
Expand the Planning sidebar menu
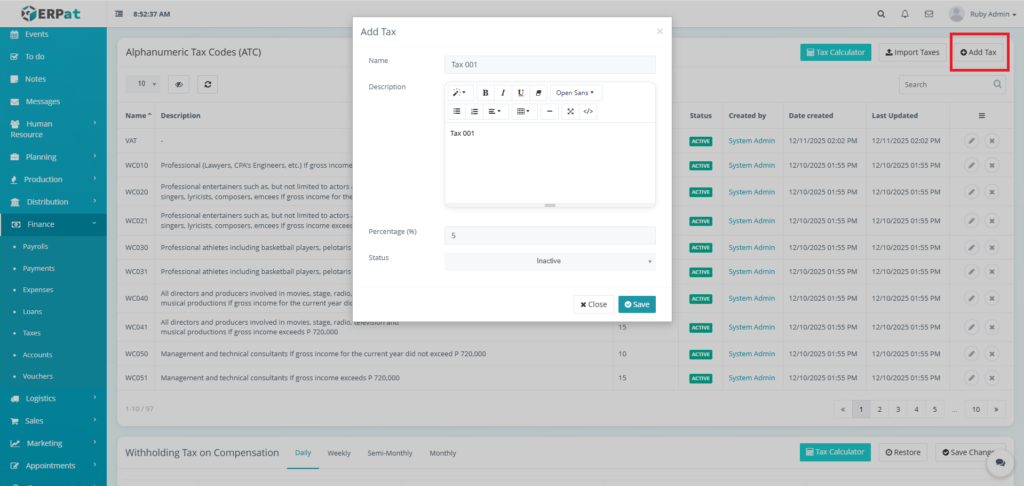tap(53, 157)
